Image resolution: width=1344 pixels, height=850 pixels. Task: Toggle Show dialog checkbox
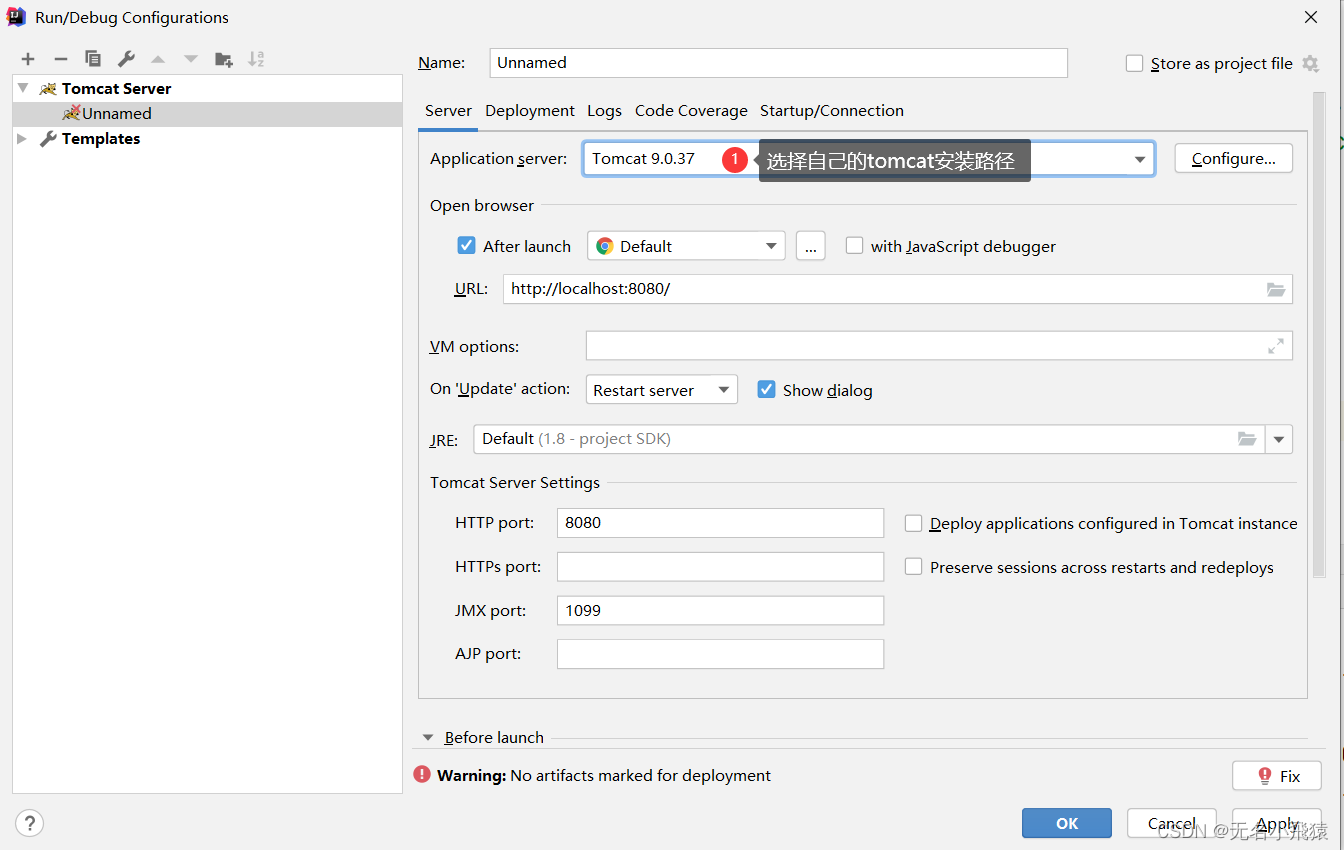(x=766, y=389)
